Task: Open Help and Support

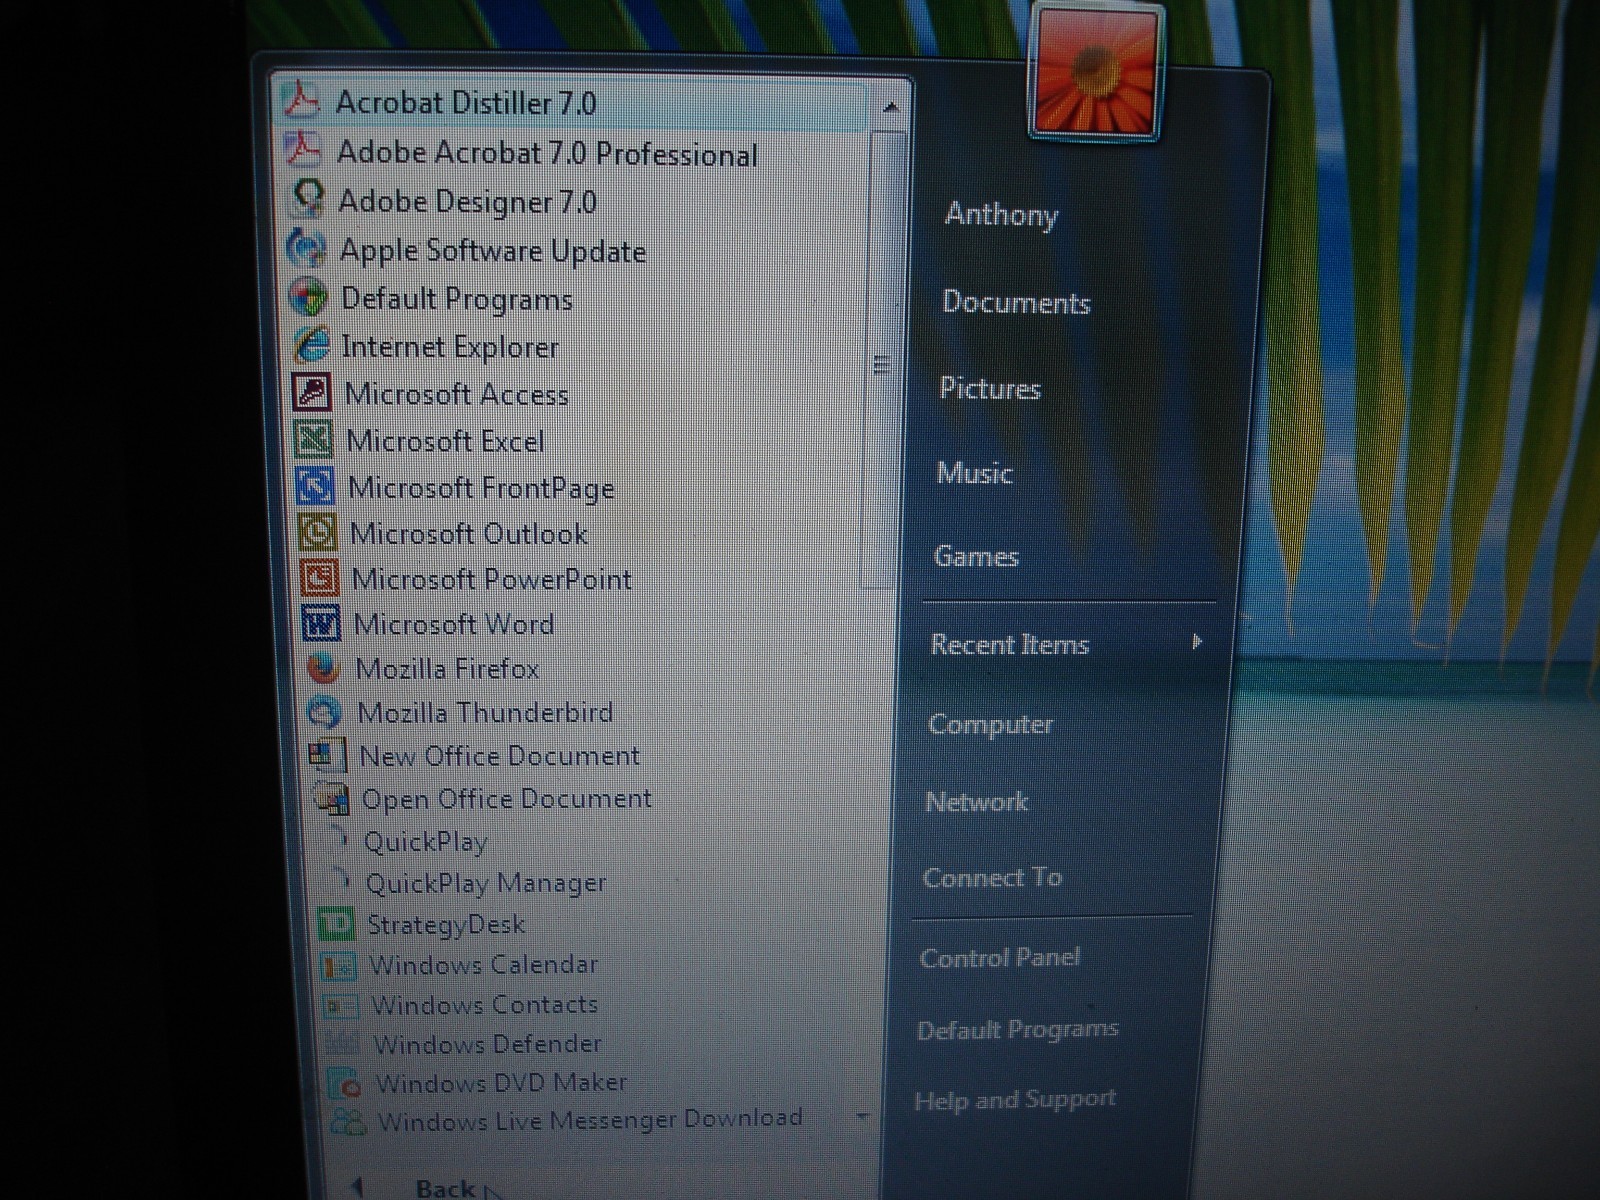Action: pos(1015,1099)
